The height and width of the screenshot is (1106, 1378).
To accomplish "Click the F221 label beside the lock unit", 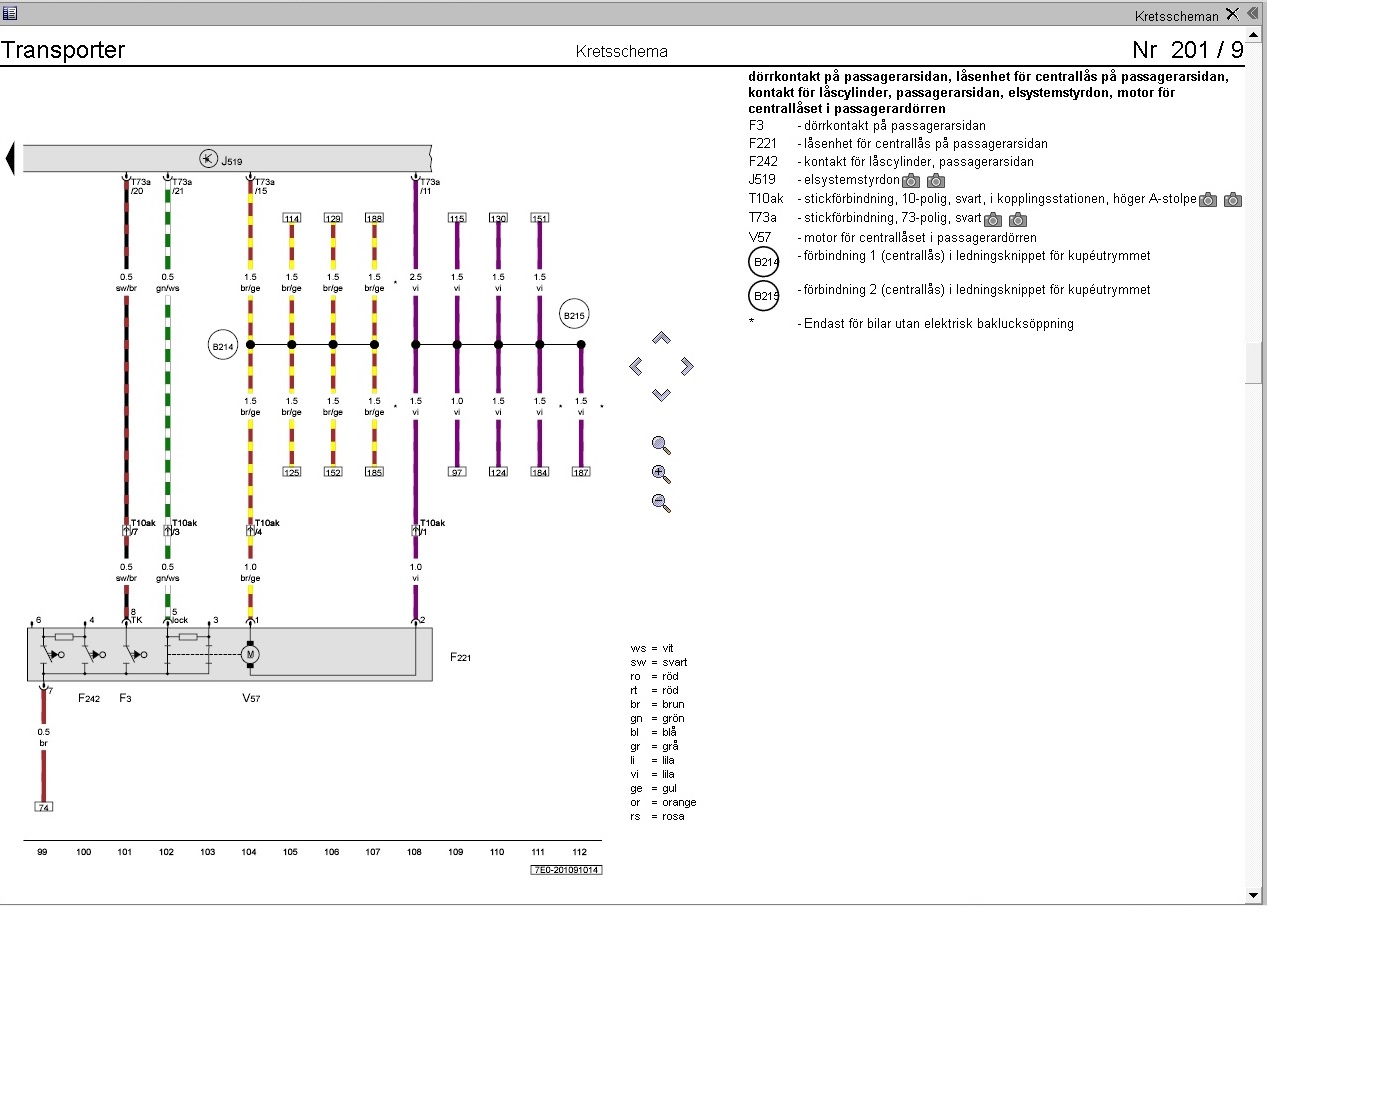I will coord(460,657).
